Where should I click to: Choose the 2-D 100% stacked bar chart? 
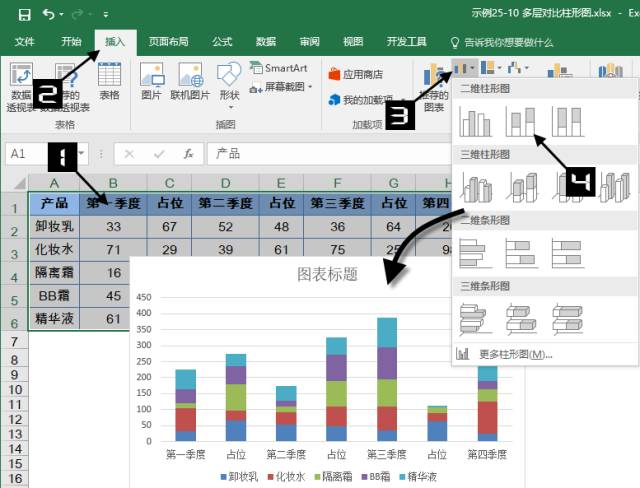568,253
